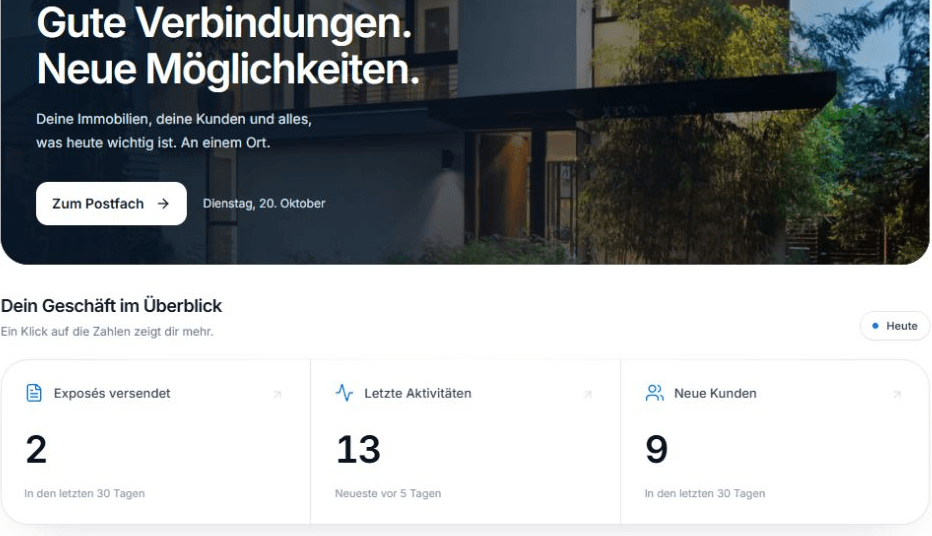Click the Letzte Aktivitäten label
Viewport: 932px width, 536px height.
pyautogui.click(x=418, y=393)
